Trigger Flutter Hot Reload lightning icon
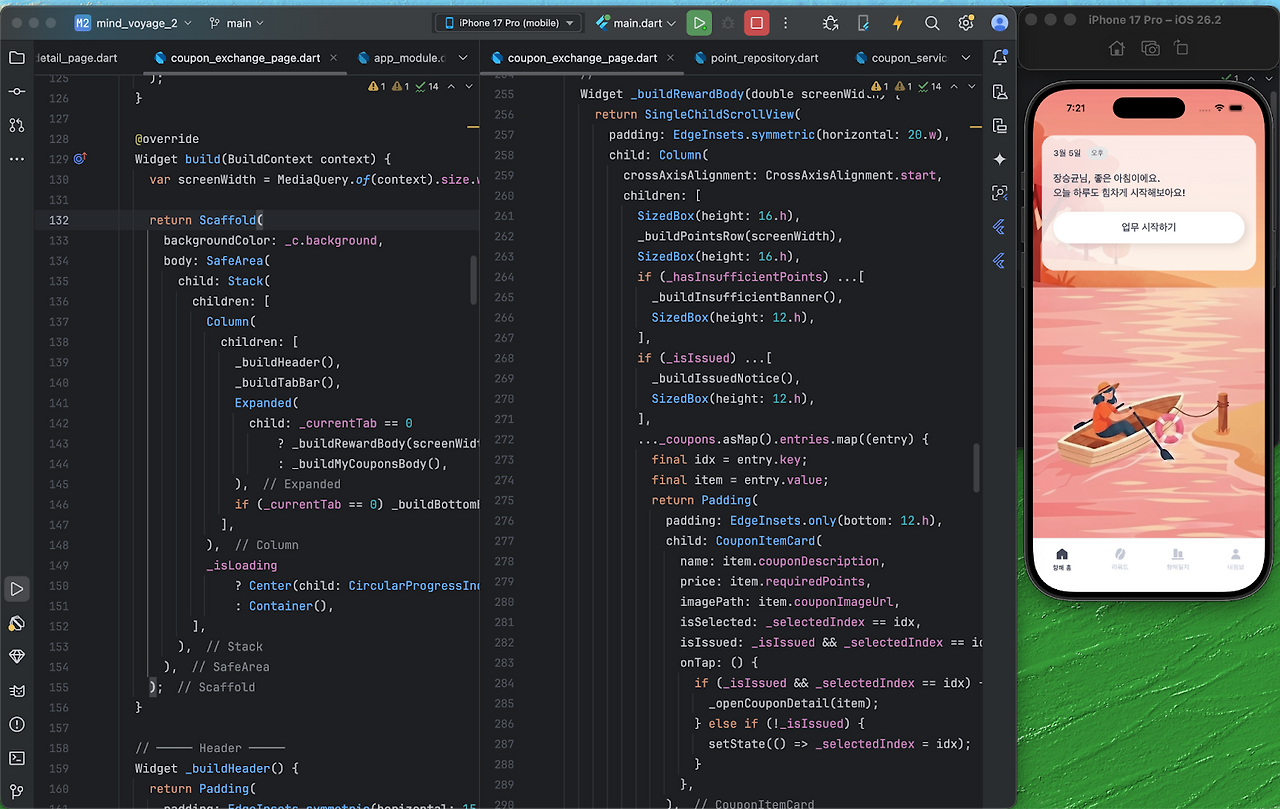The image size is (1280, 809). pyautogui.click(x=897, y=23)
